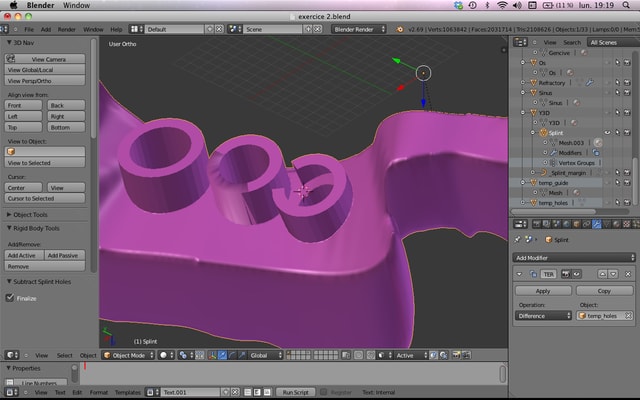Open the Add Modifier dropdown
Image resolution: width=640 pixels, height=400 pixels.
coord(571,257)
